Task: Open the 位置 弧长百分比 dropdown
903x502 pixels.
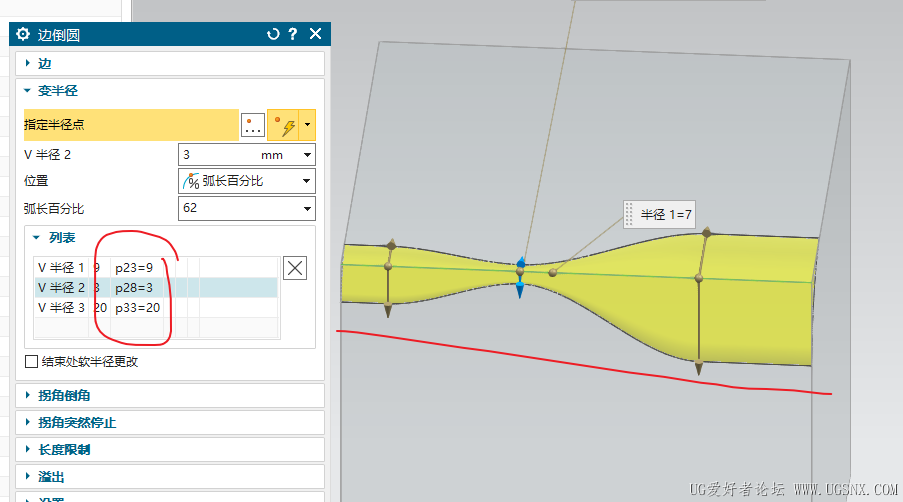Action: pos(247,181)
